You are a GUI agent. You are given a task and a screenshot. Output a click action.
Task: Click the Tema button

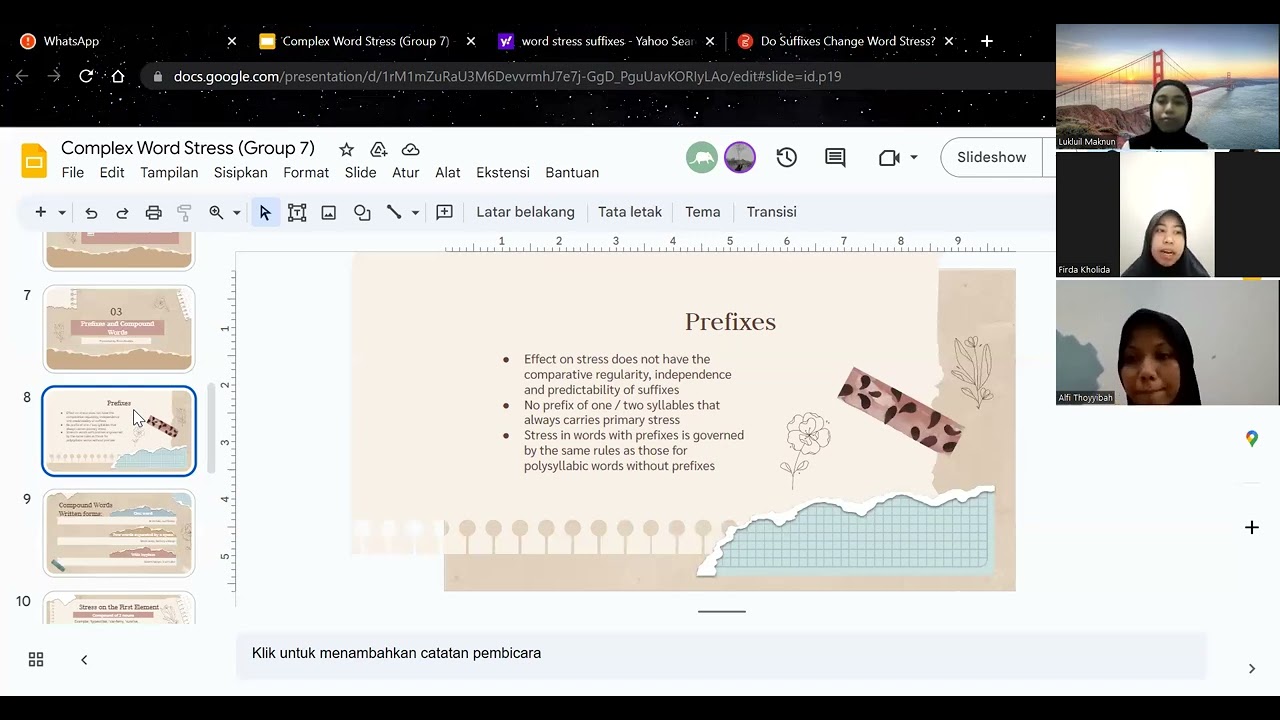coord(703,212)
